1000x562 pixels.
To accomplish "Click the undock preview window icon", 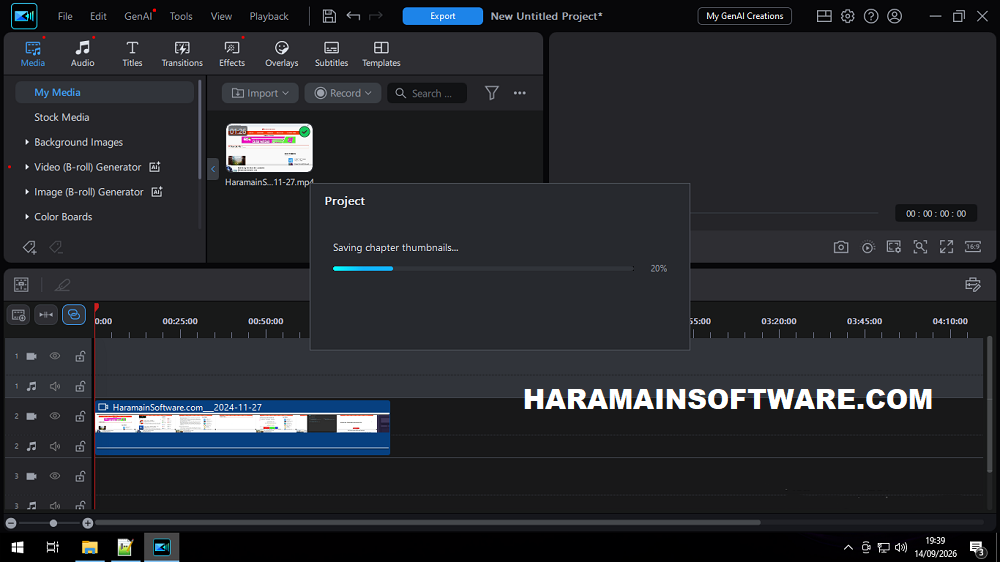I will tap(894, 247).
